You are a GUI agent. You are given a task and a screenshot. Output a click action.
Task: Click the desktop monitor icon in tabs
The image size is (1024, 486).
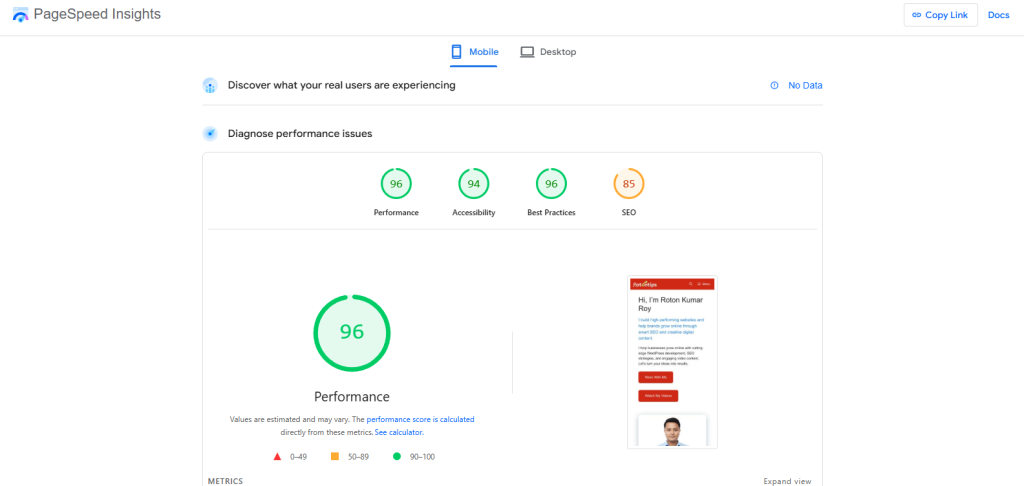527,52
